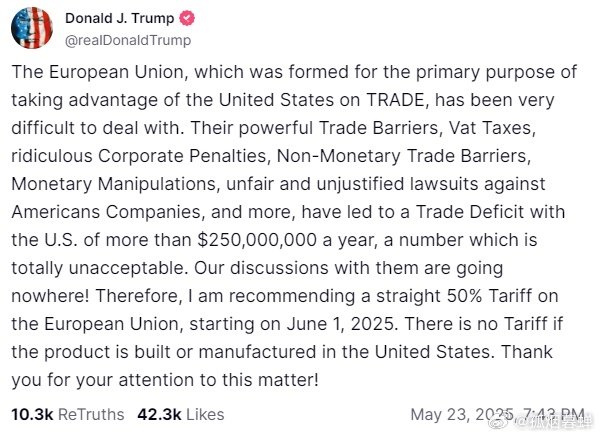Click the capitalized word TRADE
Viewport: 600px width, 437px height.
tap(395, 100)
